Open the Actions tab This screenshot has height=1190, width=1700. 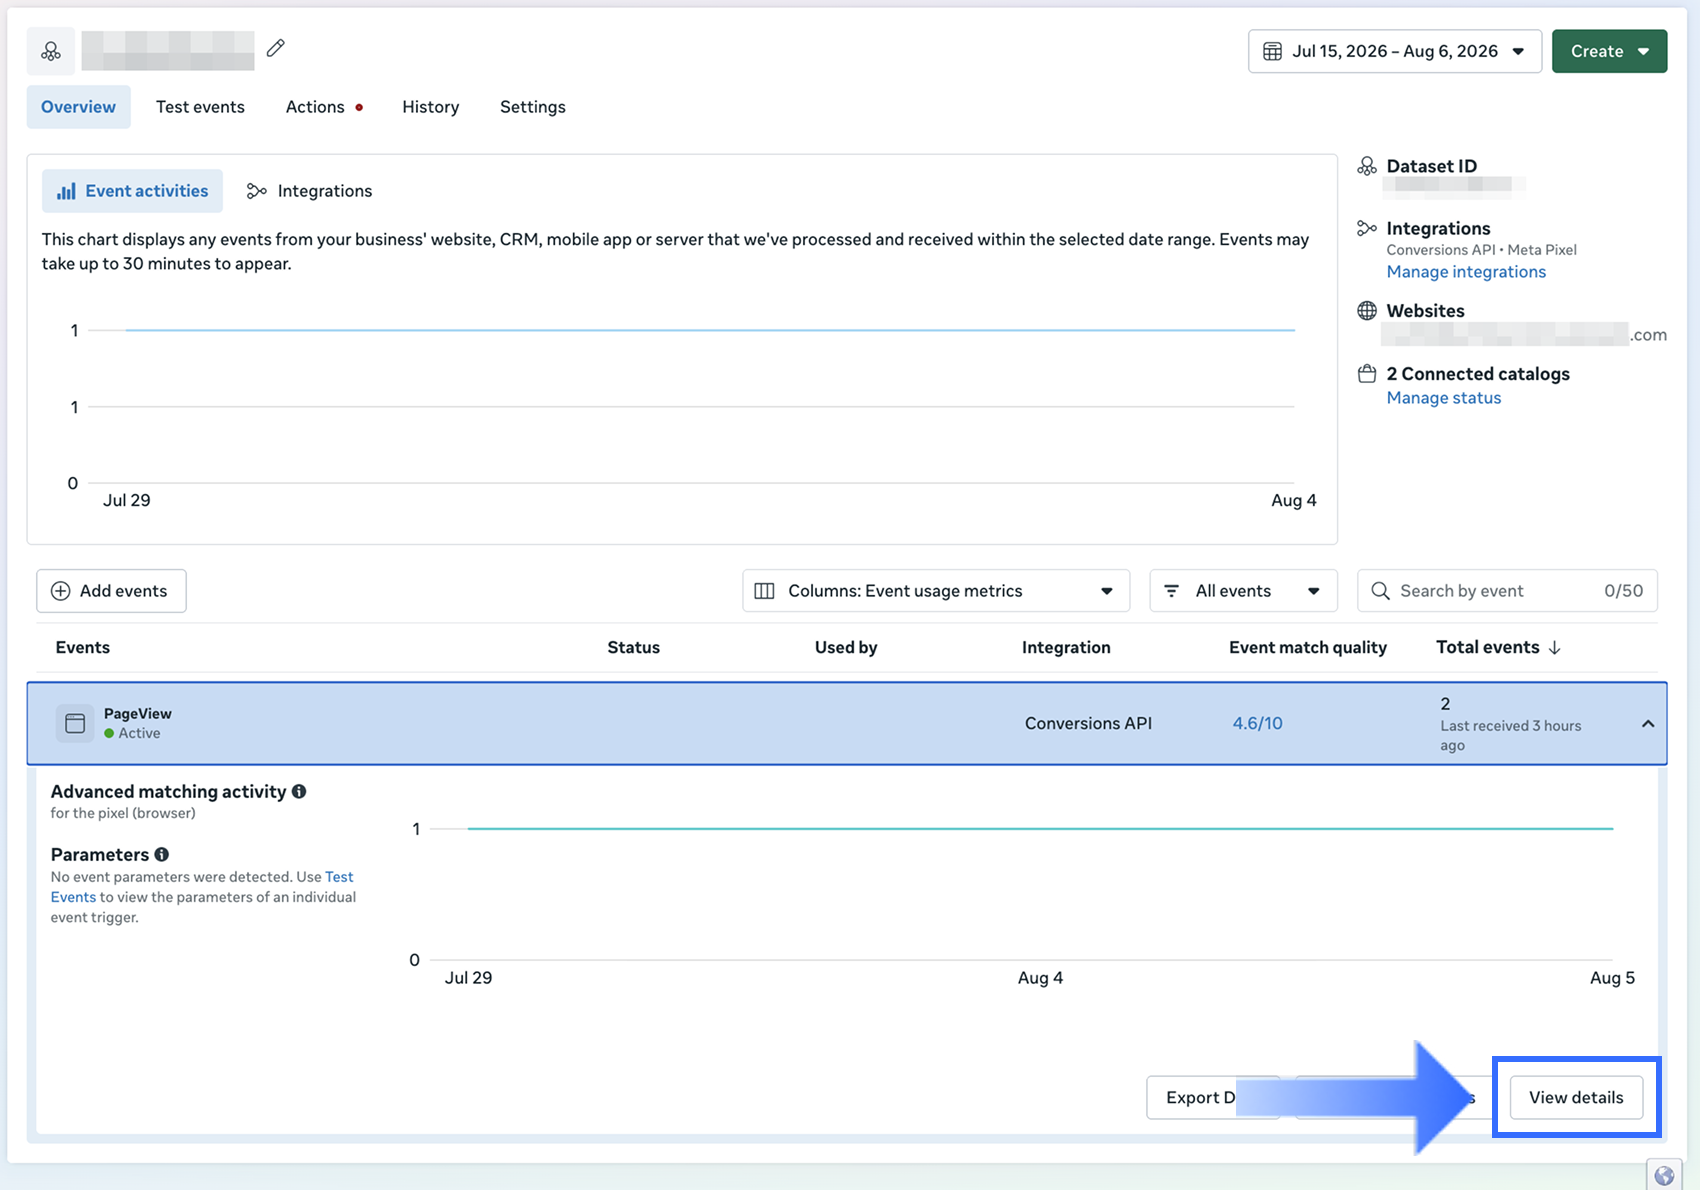click(324, 107)
